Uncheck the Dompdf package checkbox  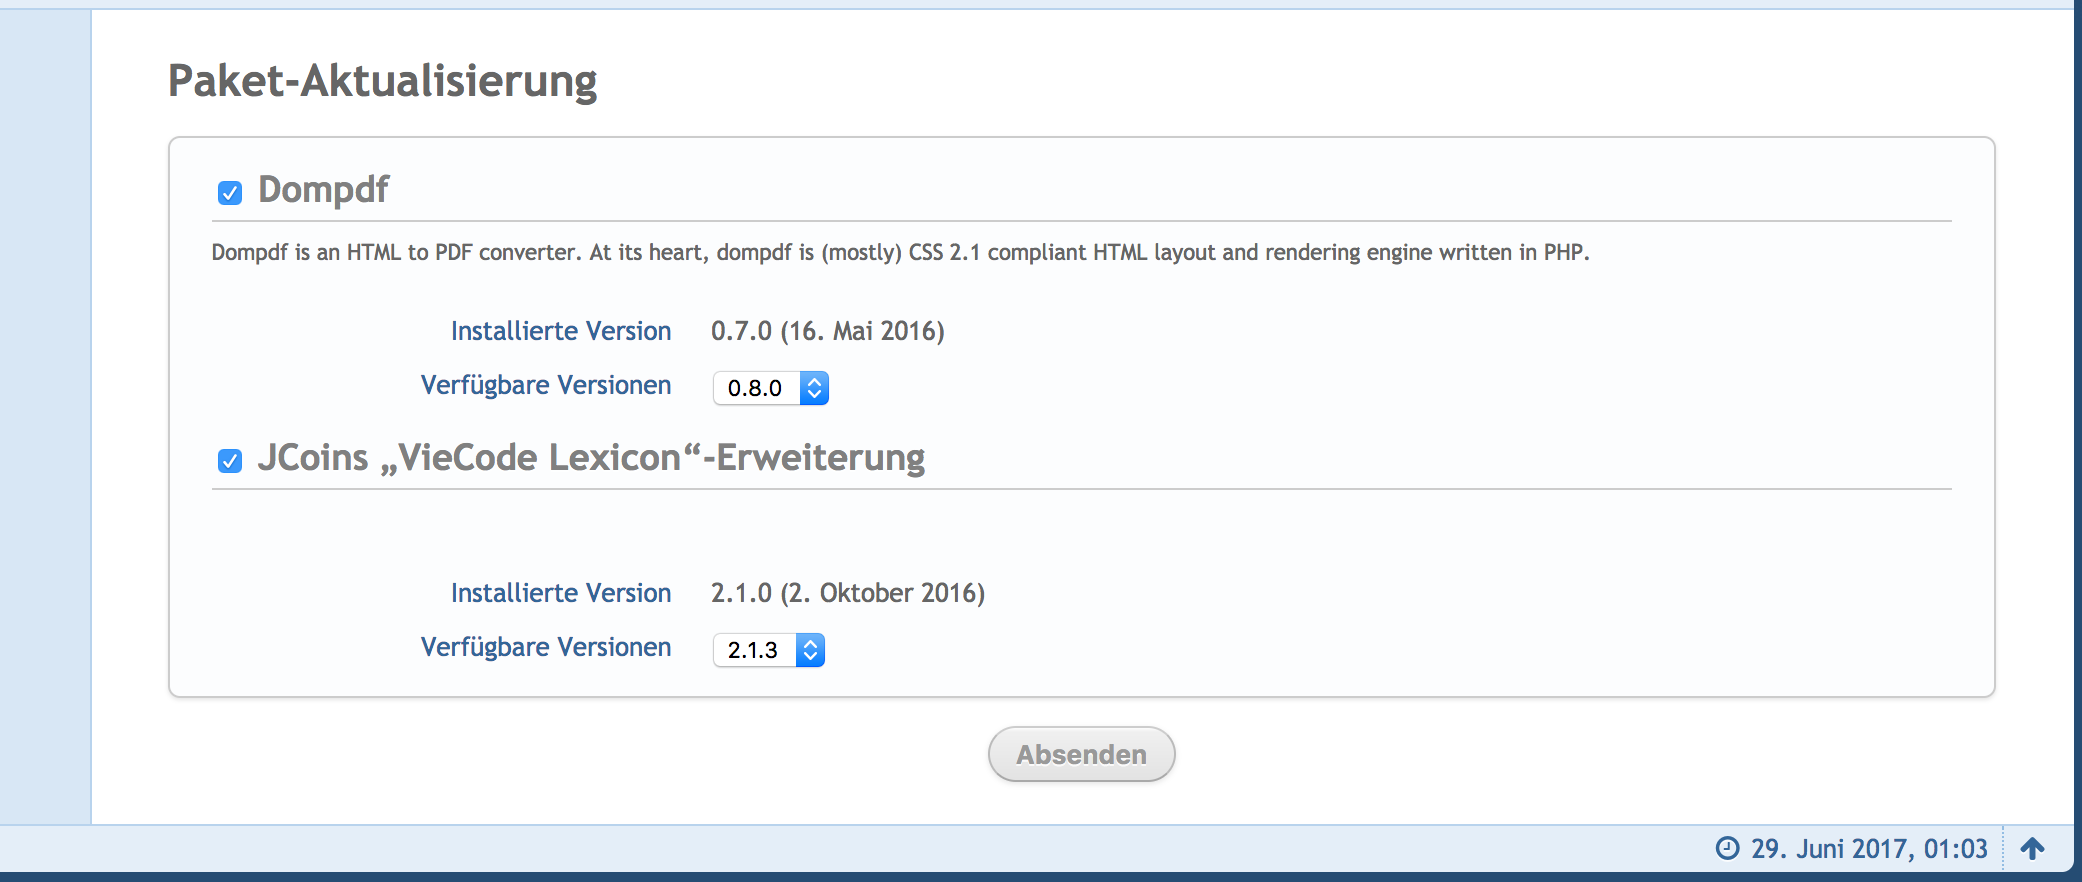[x=230, y=193]
